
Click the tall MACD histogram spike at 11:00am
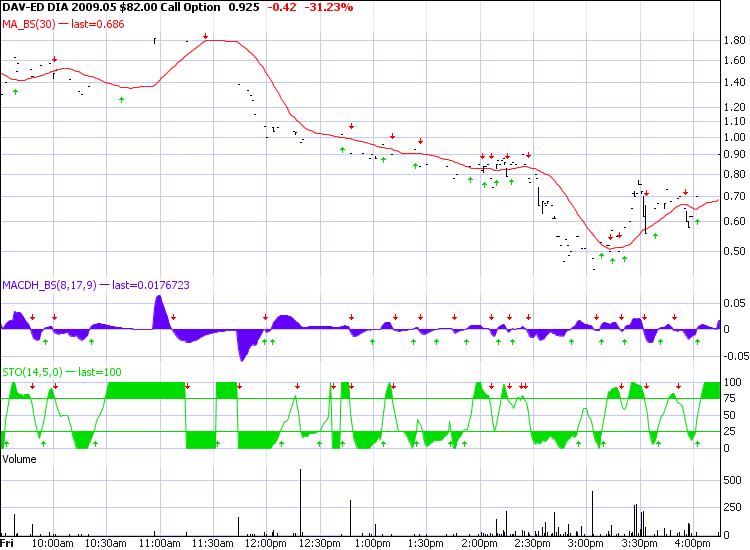coord(159,312)
